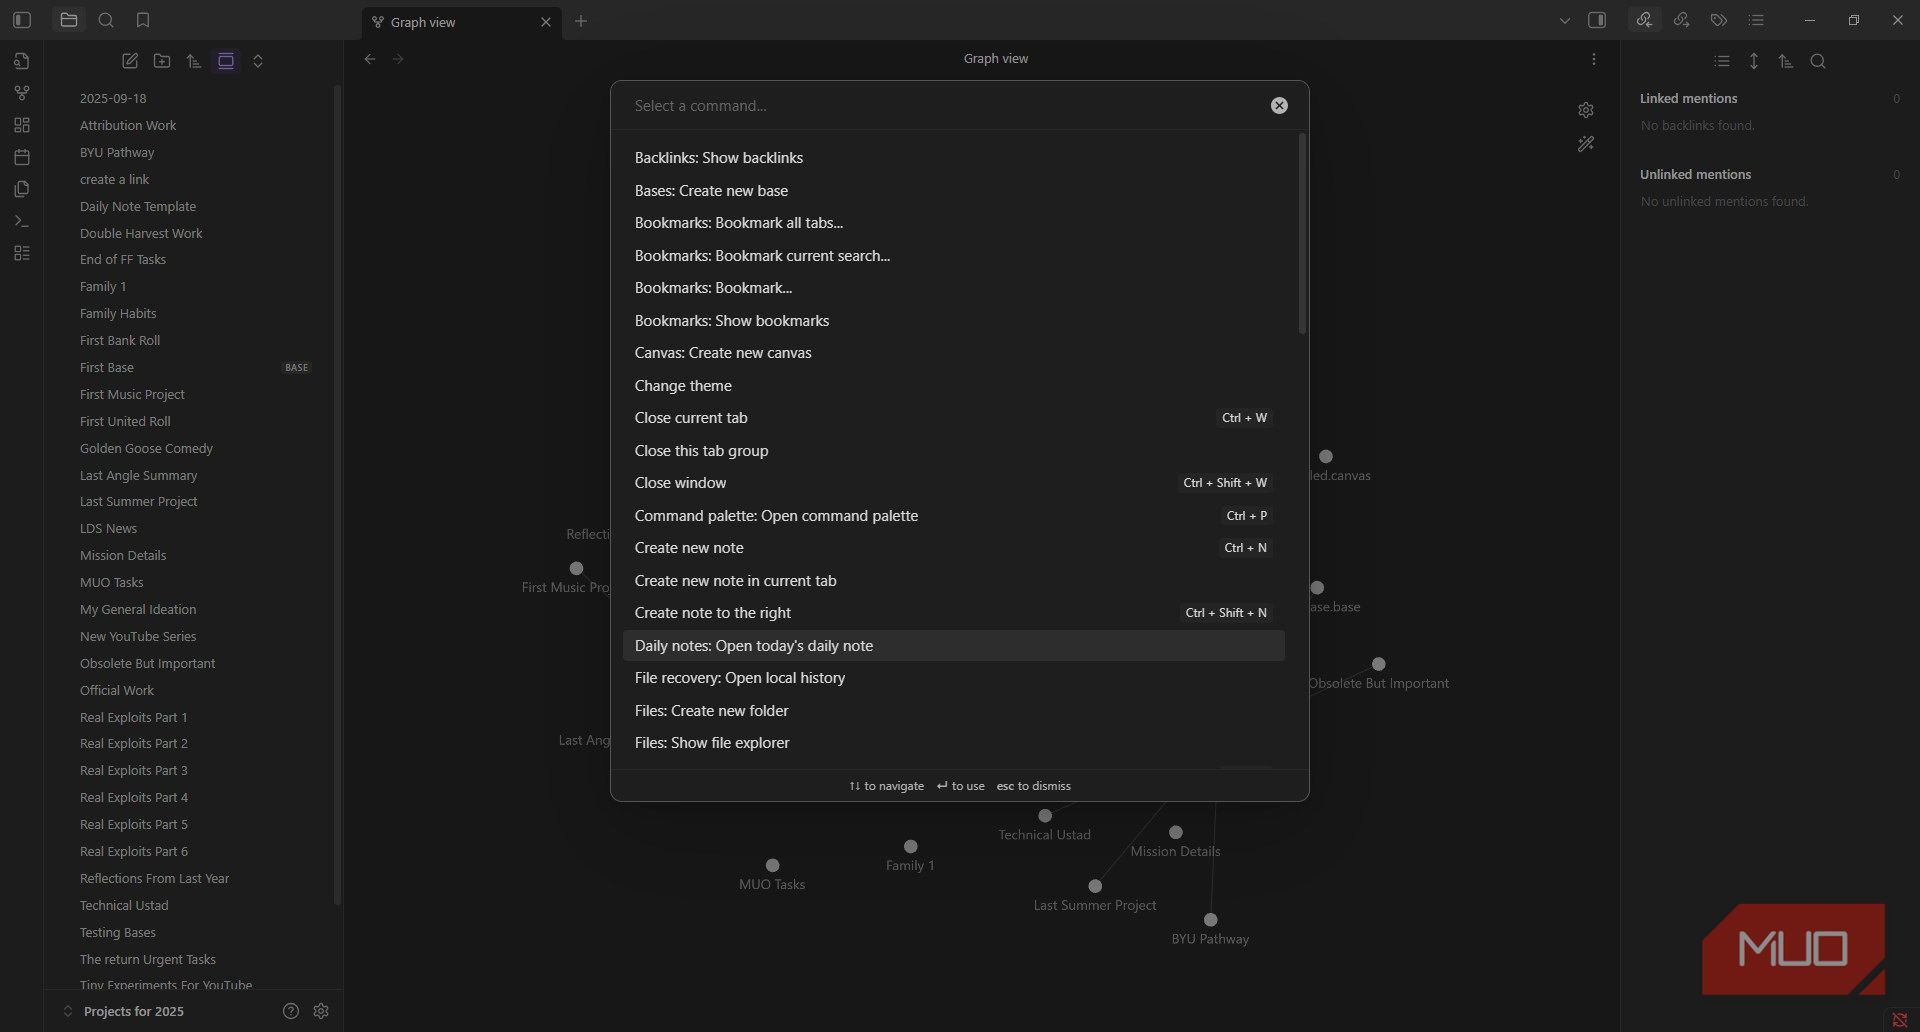Create new canvas from ribbon icon
The image size is (1920, 1032).
point(22,125)
